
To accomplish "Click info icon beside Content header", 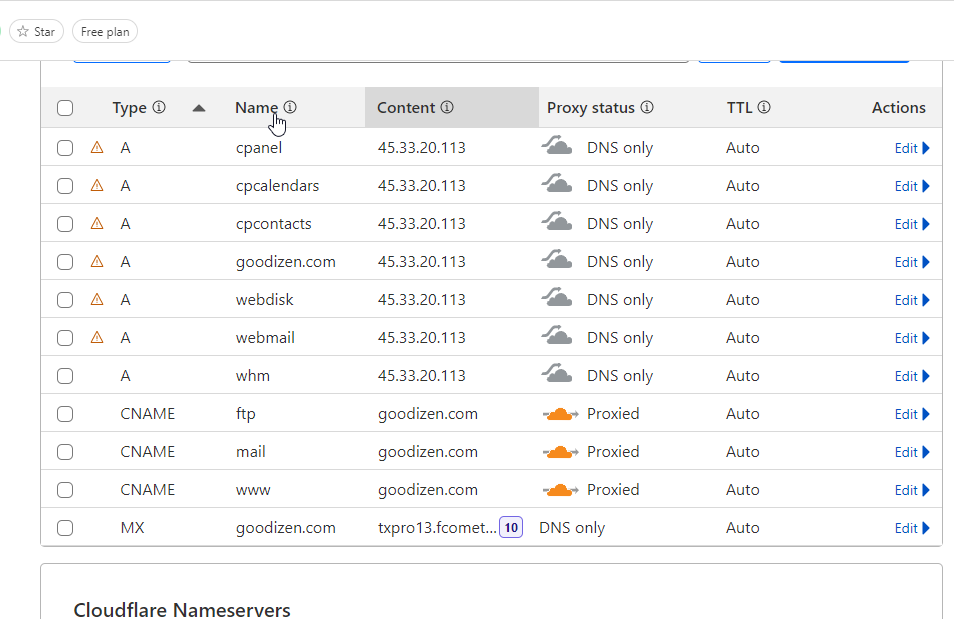I will (x=447, y=108).
